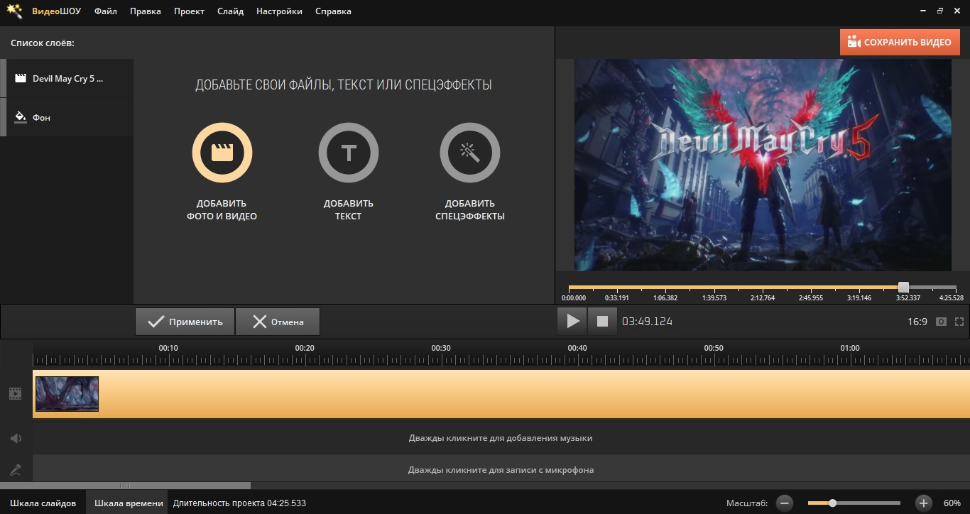The width and height of the screenshot is (970, 514).
Task: Click the music track speaker icon
Action: tap(15, 438)
